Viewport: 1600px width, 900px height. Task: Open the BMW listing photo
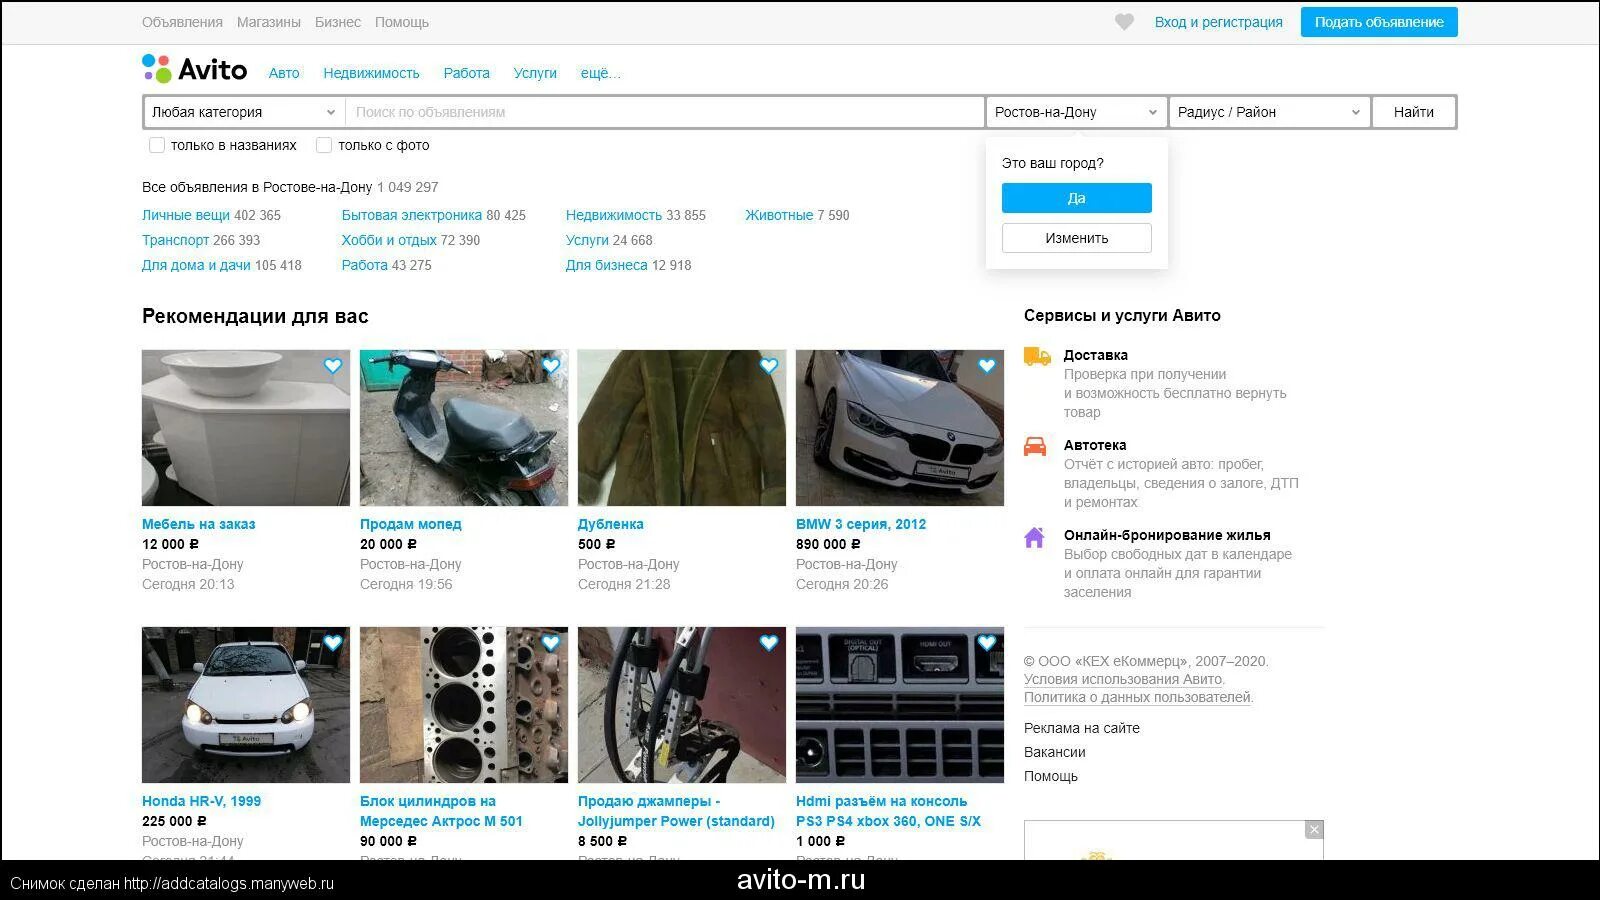click(900, 428)
